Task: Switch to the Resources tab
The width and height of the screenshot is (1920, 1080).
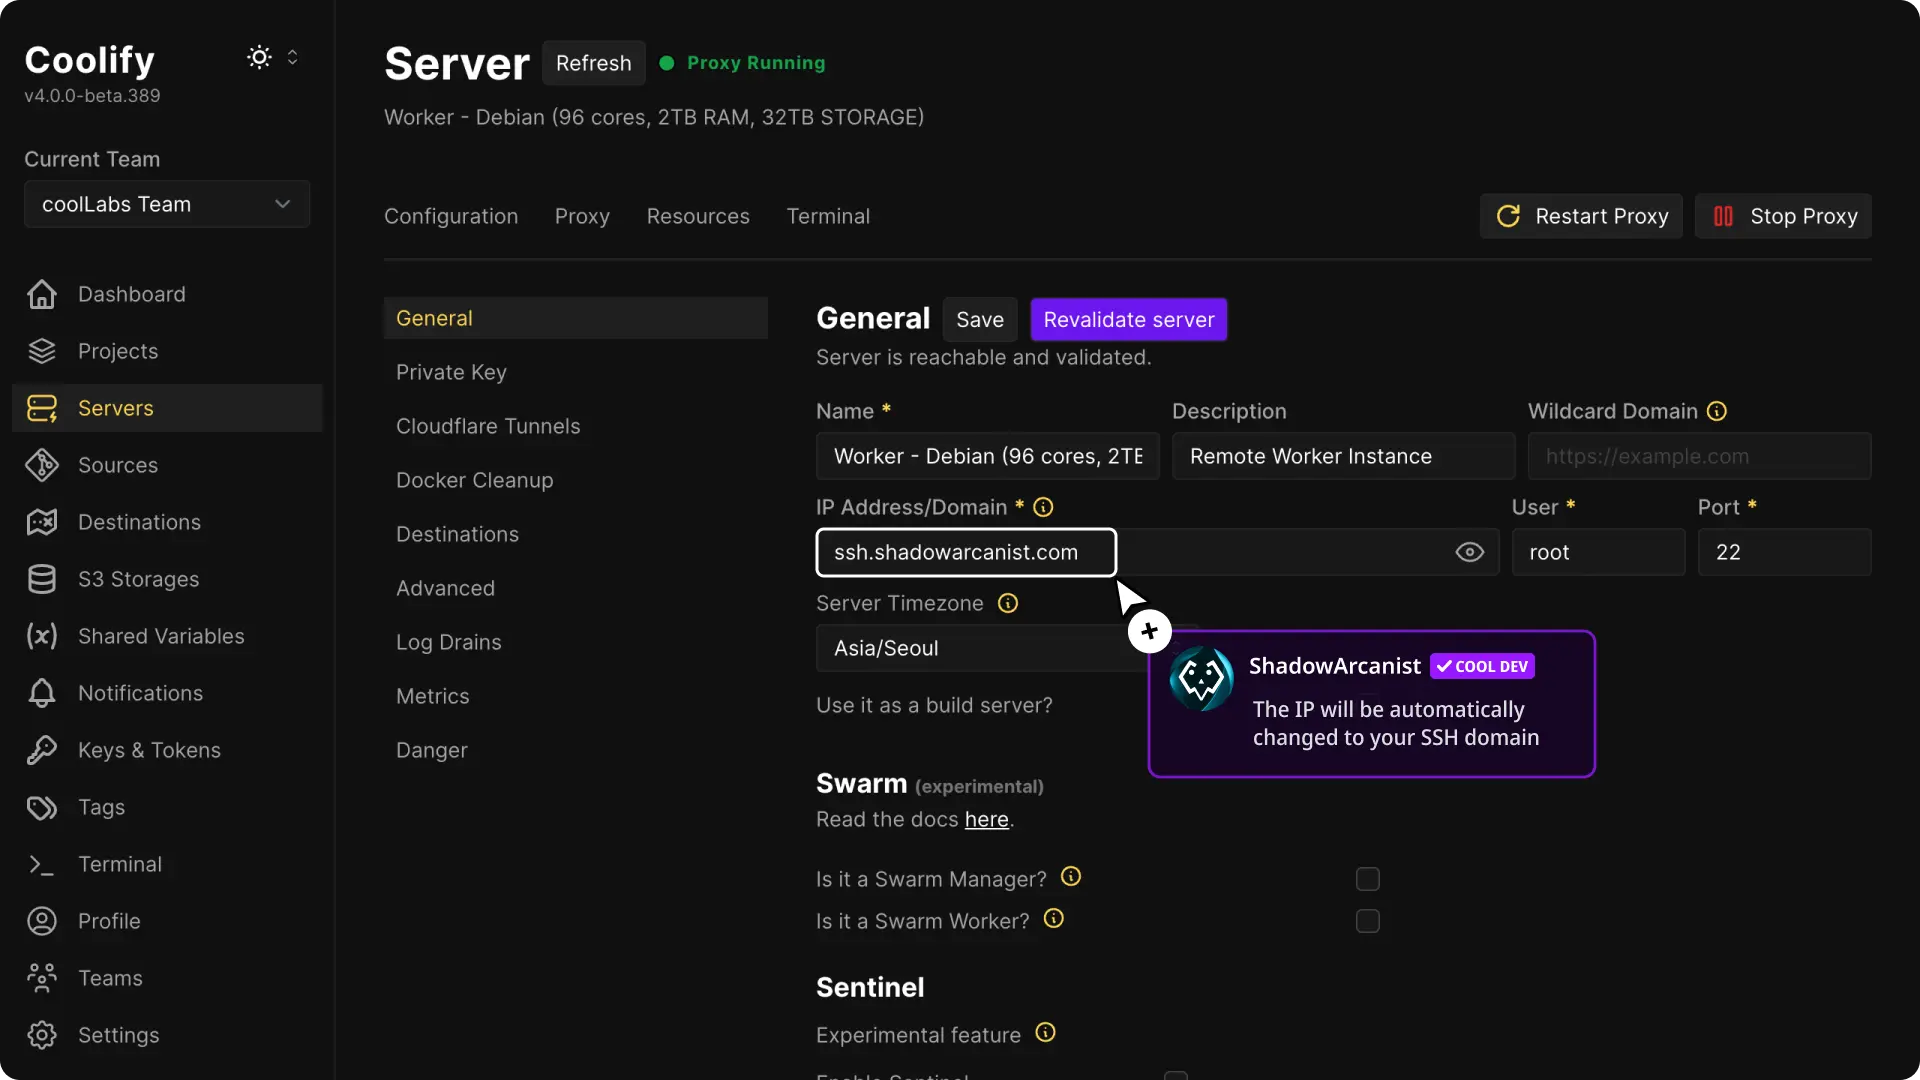Action: coord(697,216)
